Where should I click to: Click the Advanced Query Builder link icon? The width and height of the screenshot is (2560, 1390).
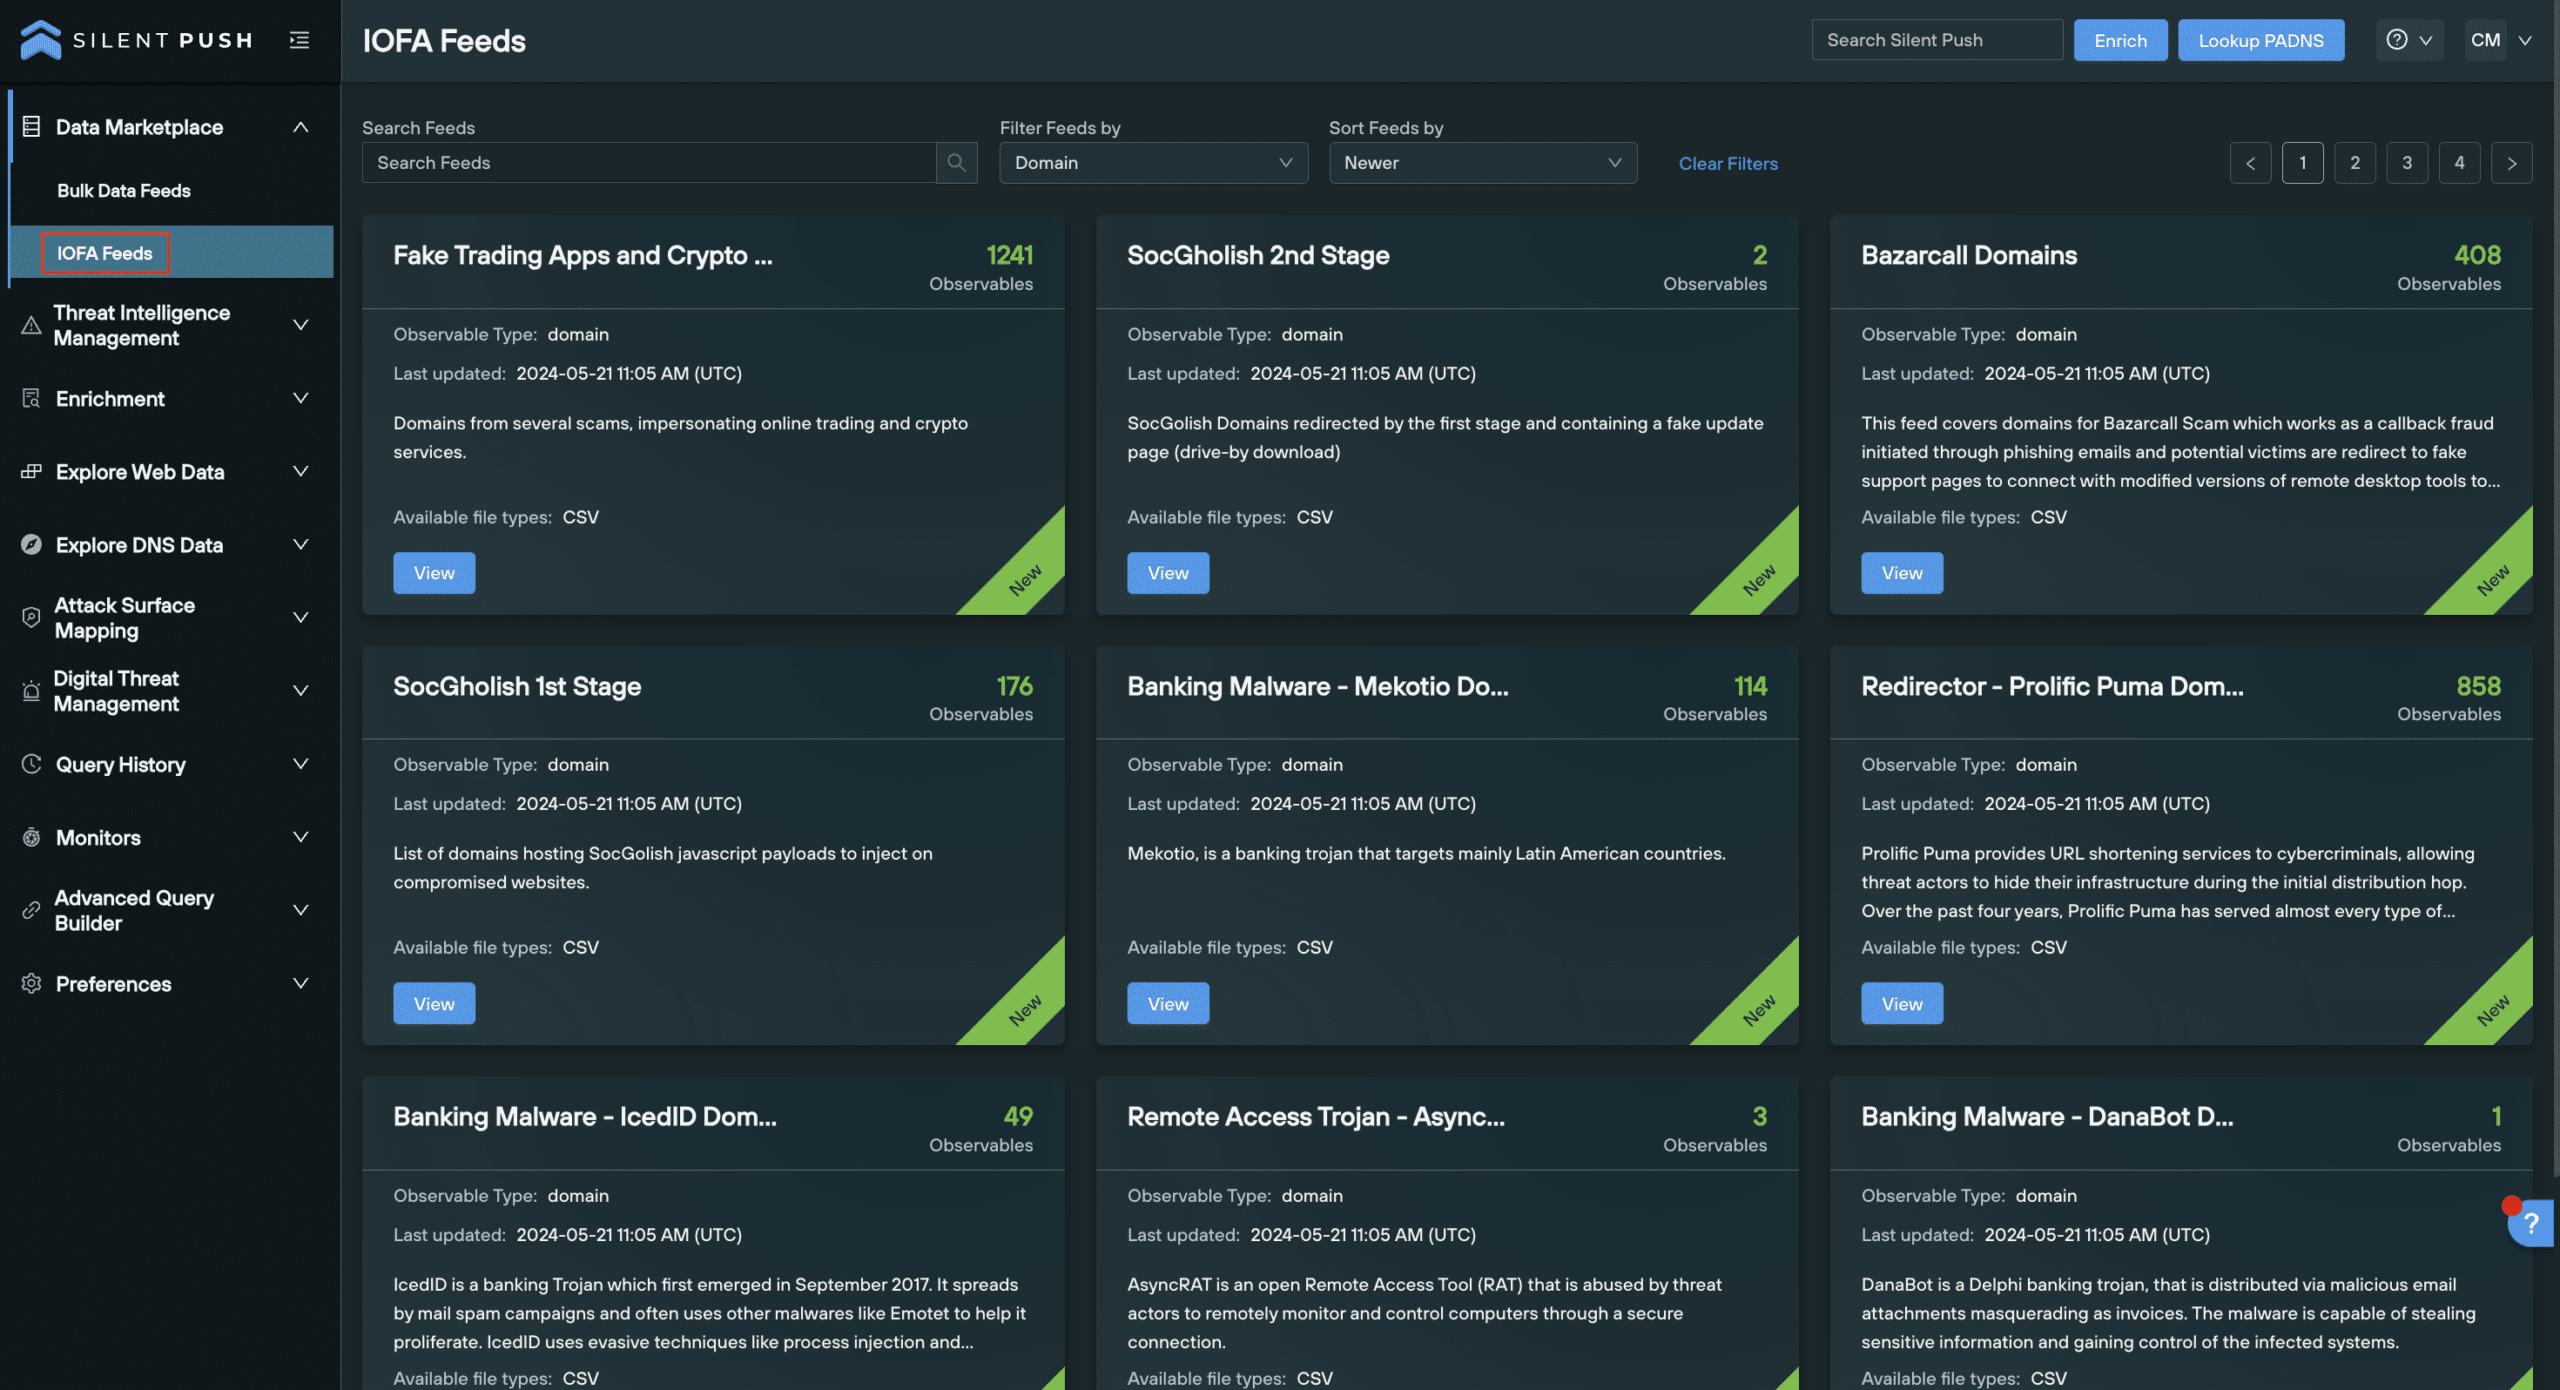(x=31, y=910)
